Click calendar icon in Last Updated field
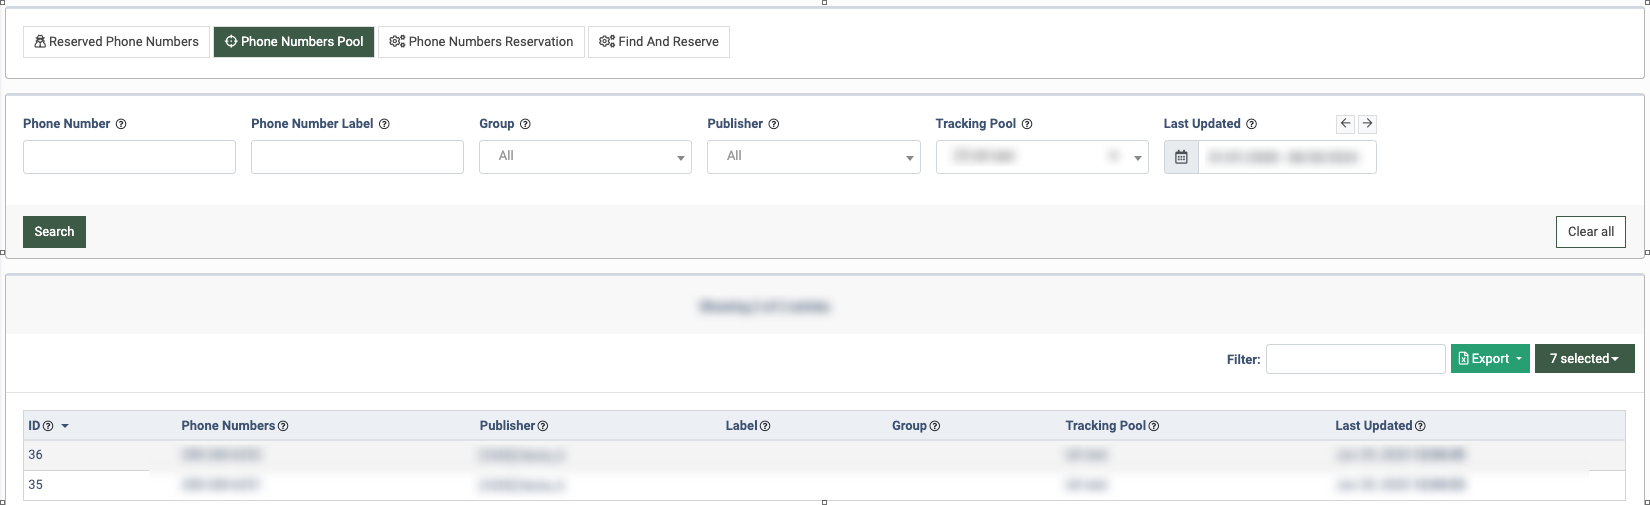The image size is (1650, 505). [1181, 157]
